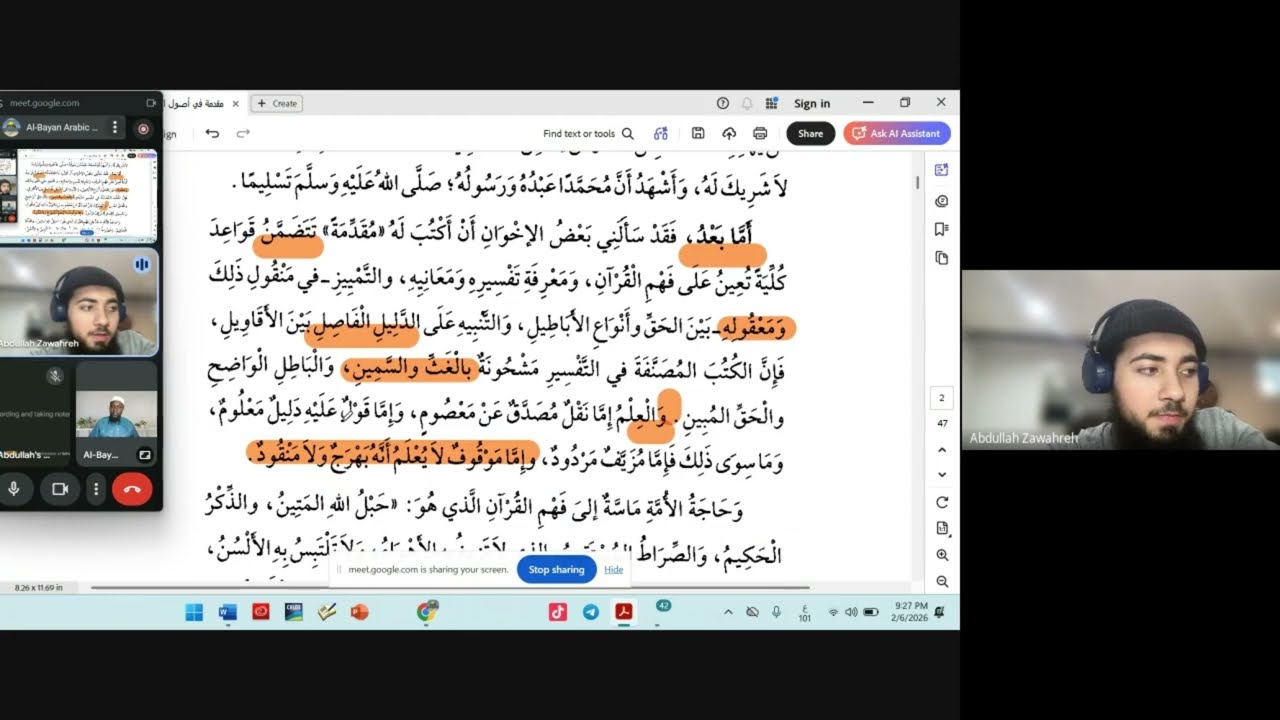This screenshot has height=720, width=1280.
Task: Click the search magnifier icon
Action: click(x=628, y=133)
